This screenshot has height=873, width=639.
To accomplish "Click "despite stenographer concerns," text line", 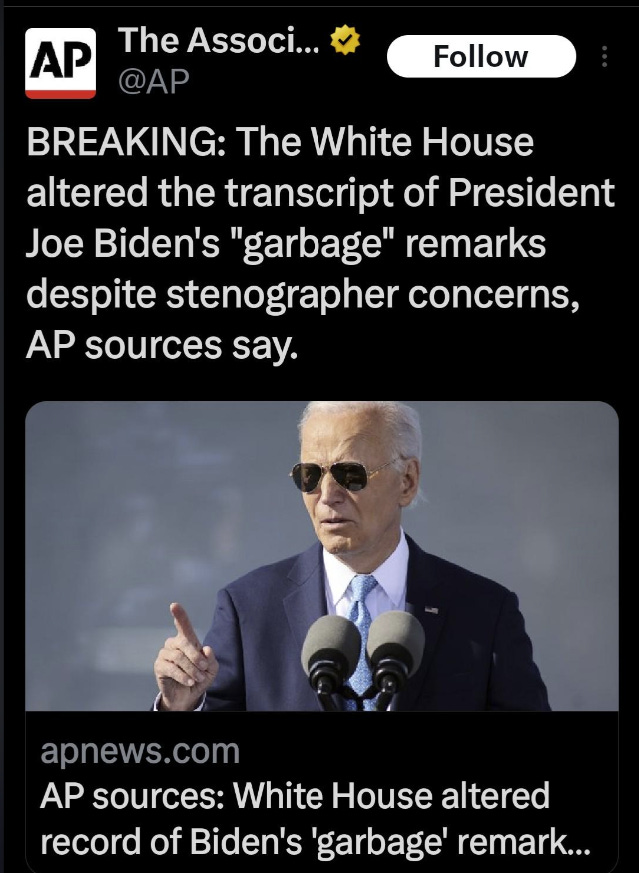I will 303,294.
